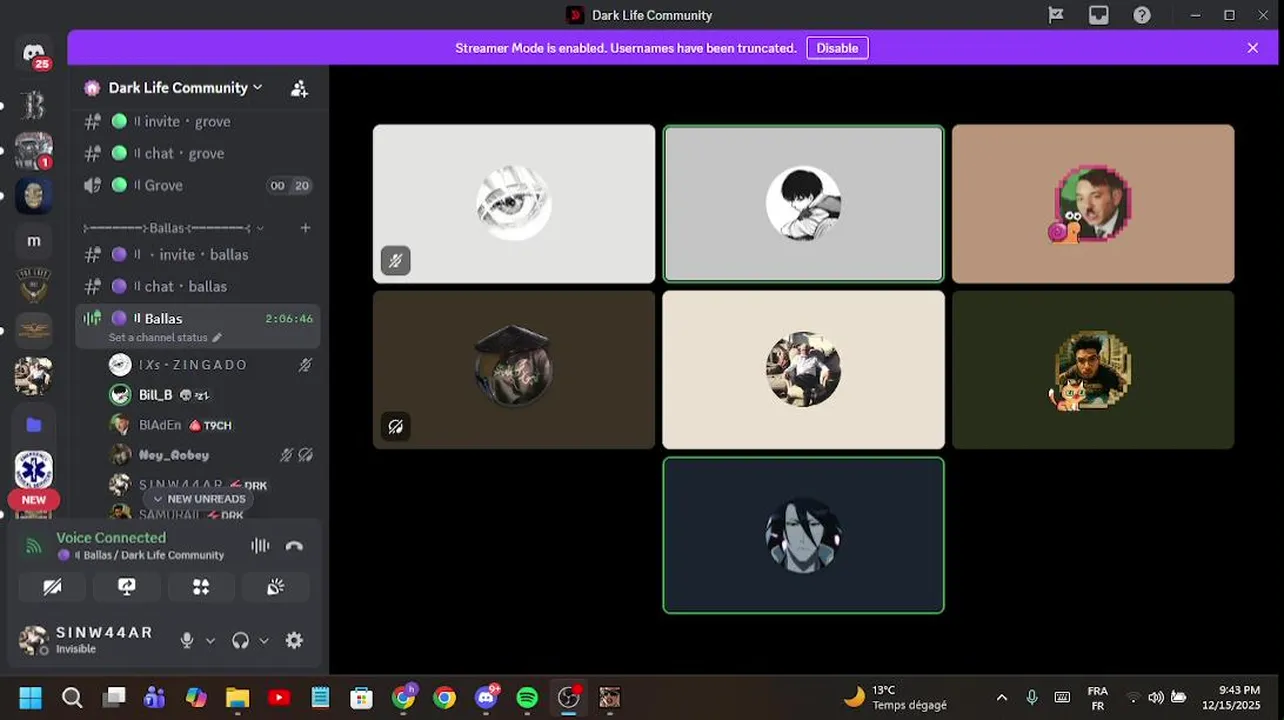The height and width of the screenshot is (720, 1284).
Task: Open microphone input options arrow
Action: coord(210,641)
